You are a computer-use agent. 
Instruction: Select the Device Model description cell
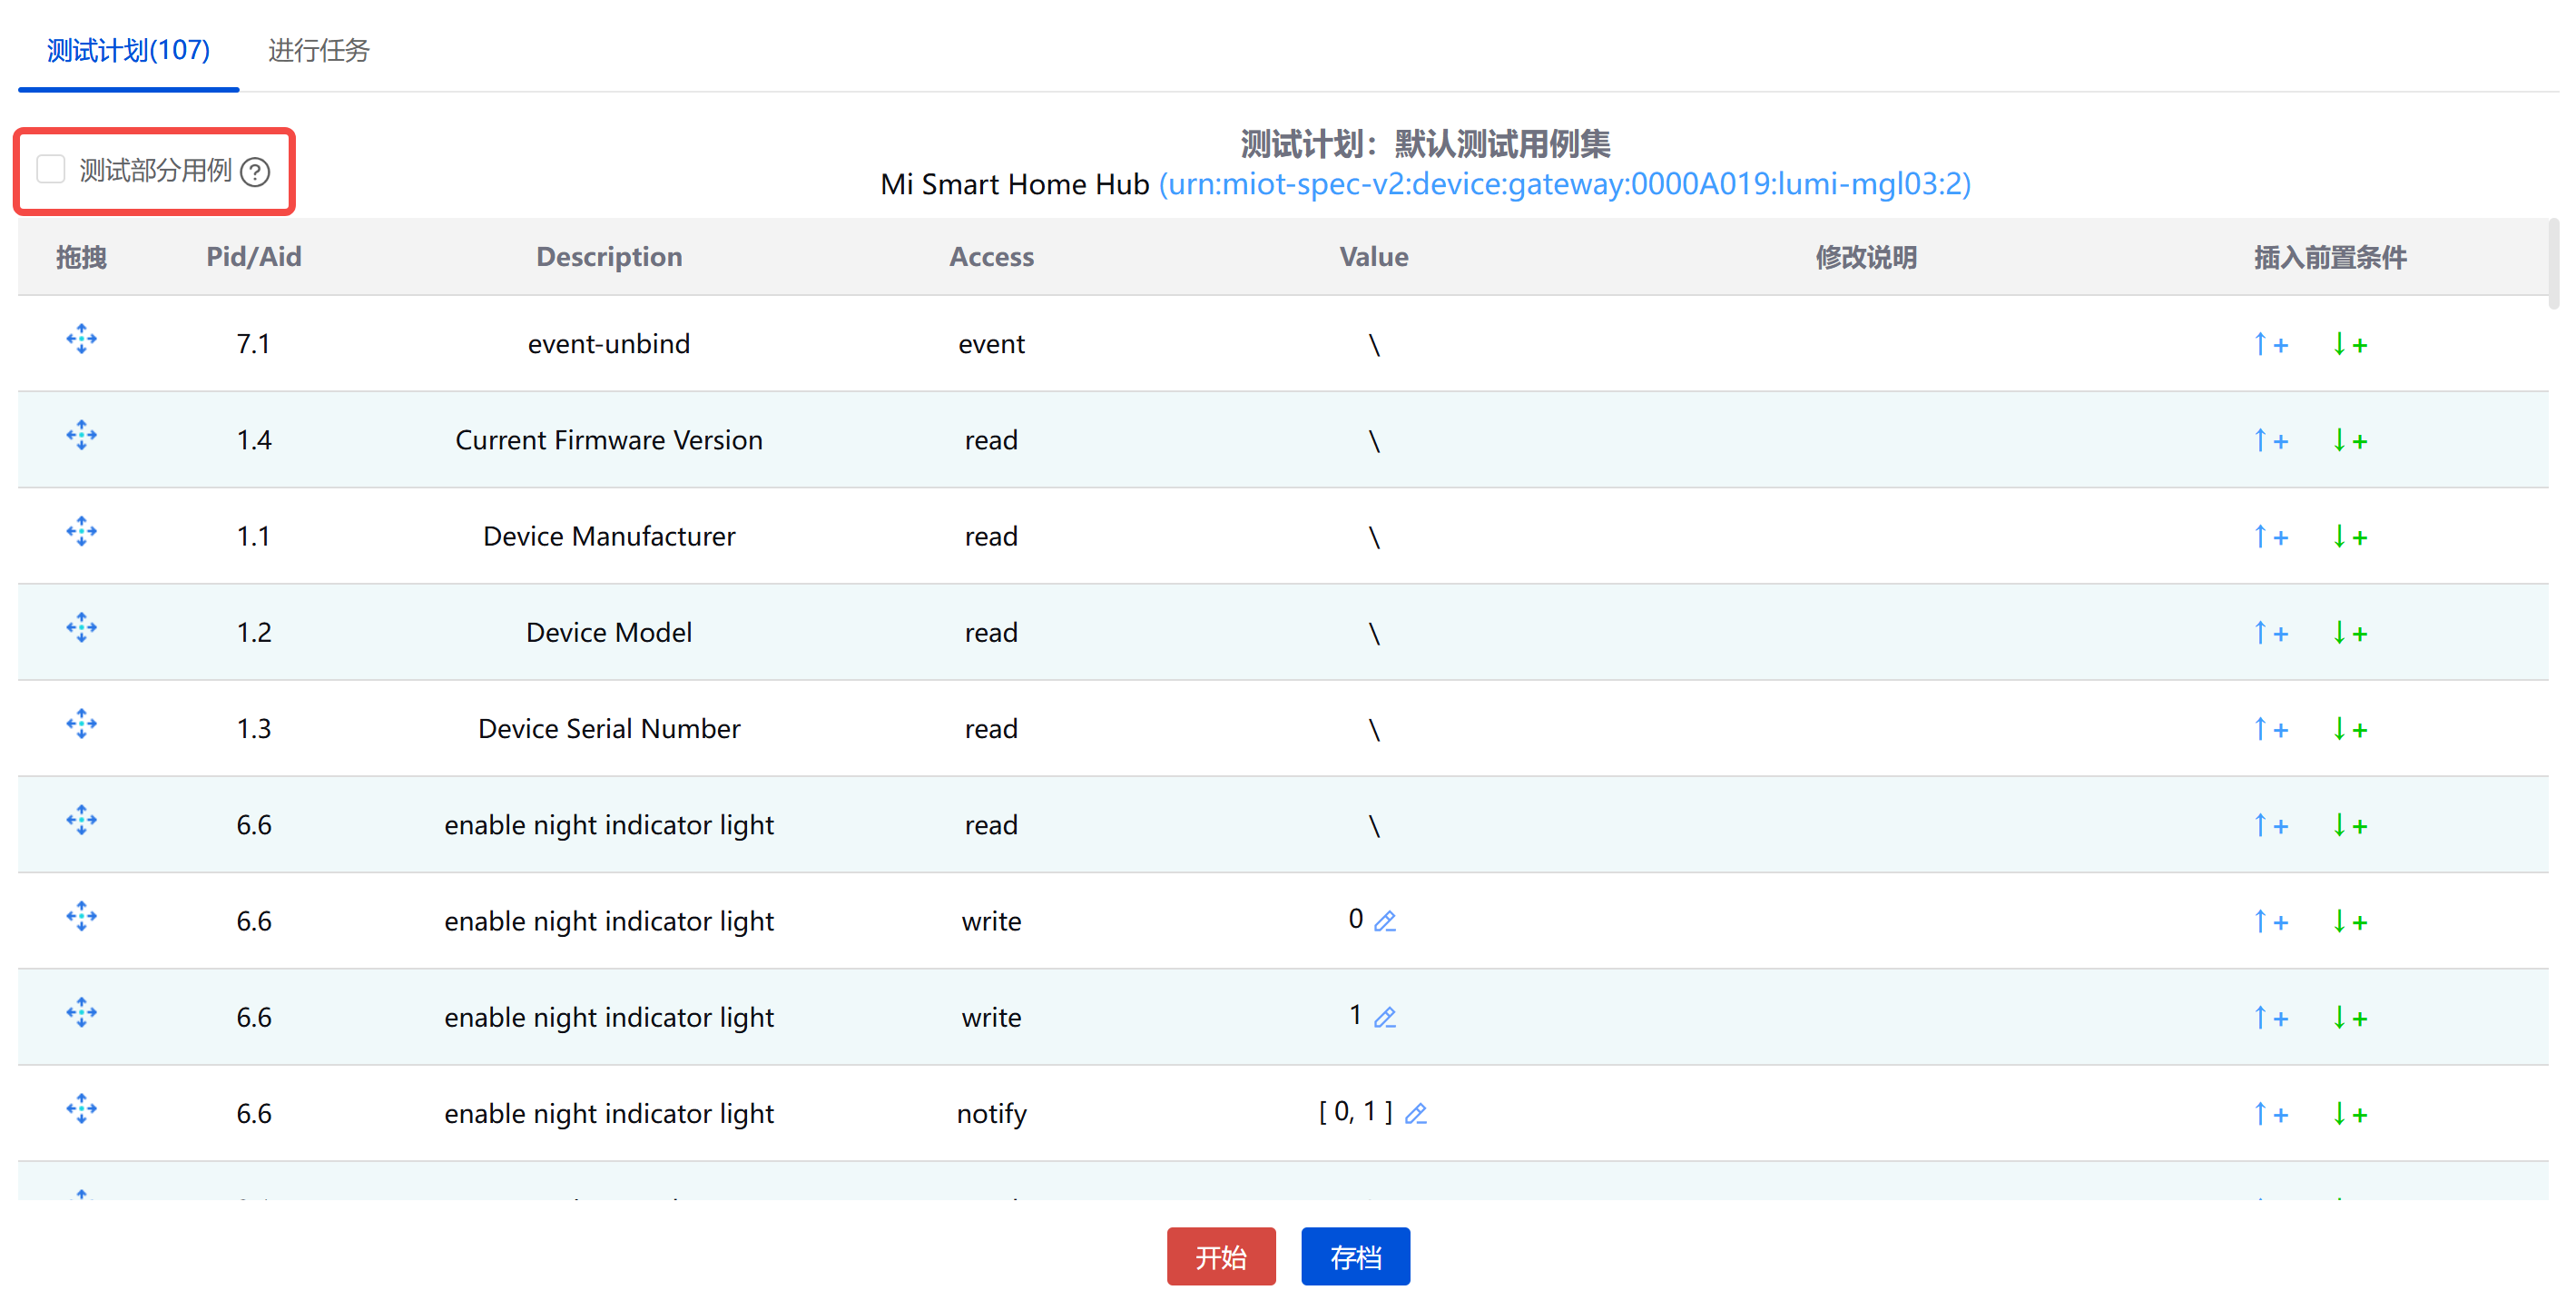[x=609, y=632]
